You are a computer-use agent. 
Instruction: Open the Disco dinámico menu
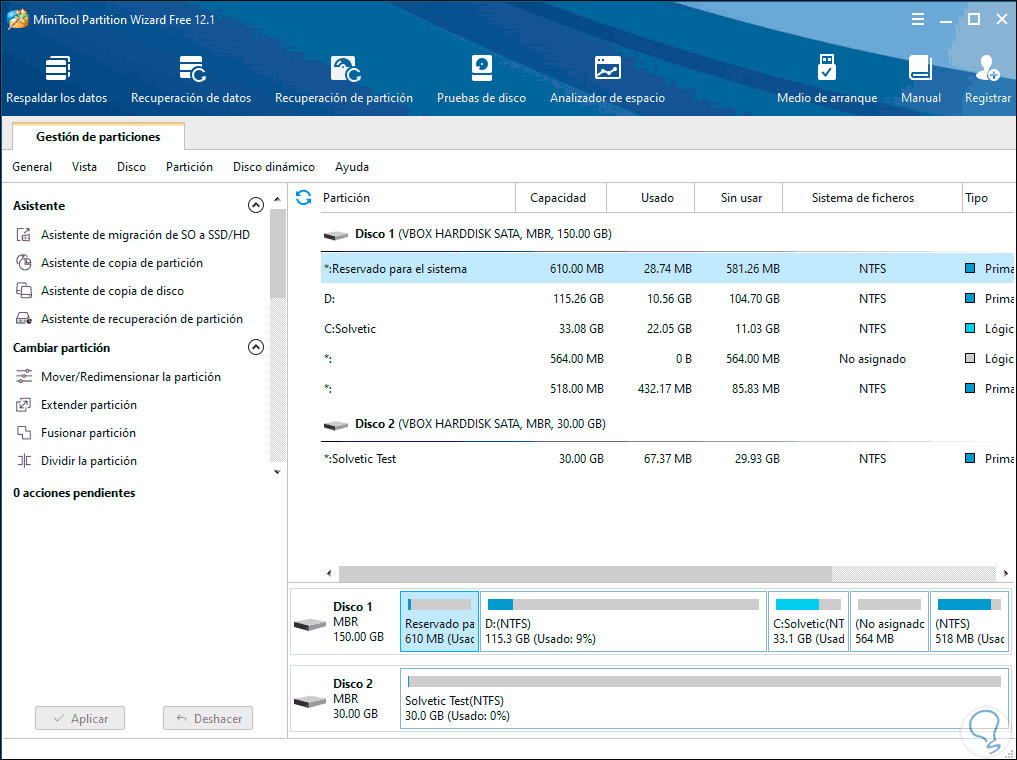(273, 167)
